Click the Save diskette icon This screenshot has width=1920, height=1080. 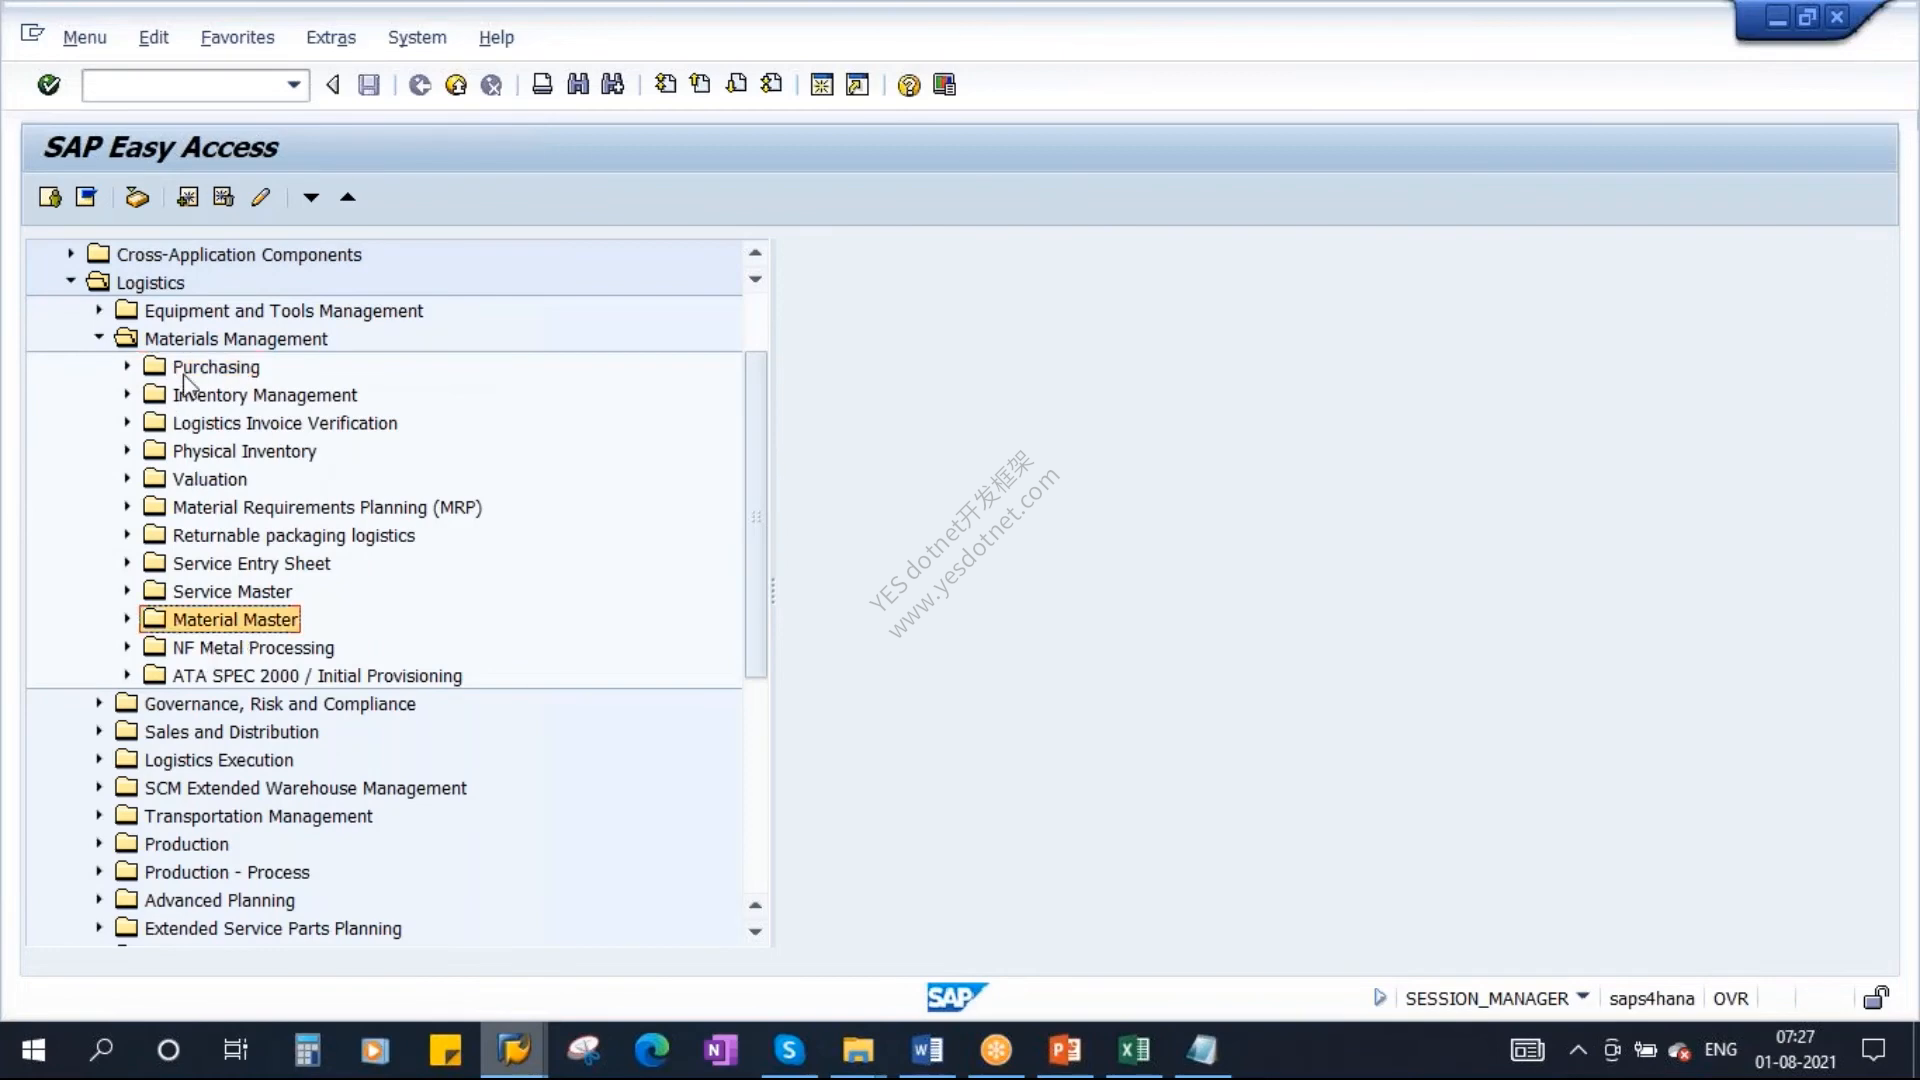pyautogui.click(x=369, y=85)
